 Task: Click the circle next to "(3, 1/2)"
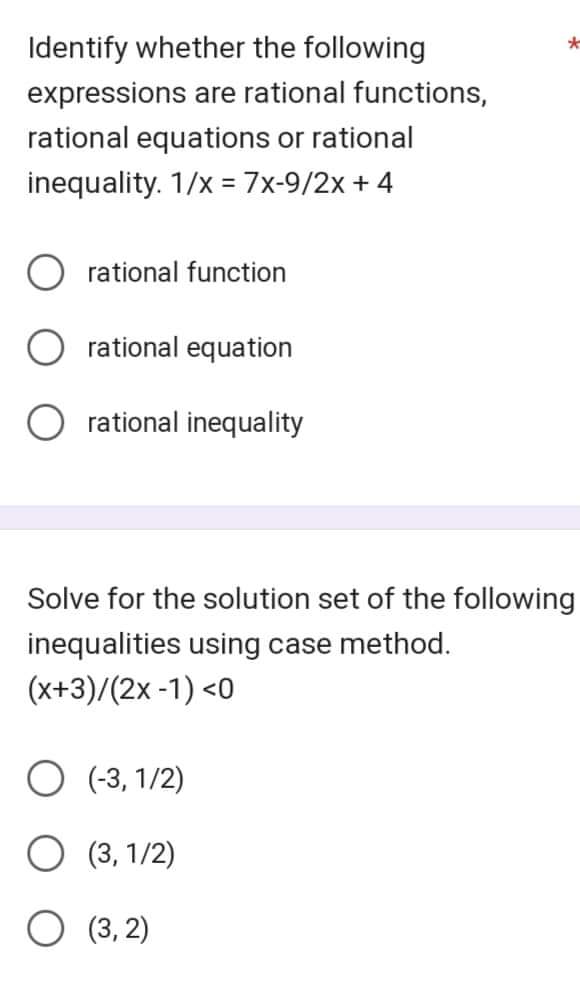pyautogui.click(x=46, y=854)
